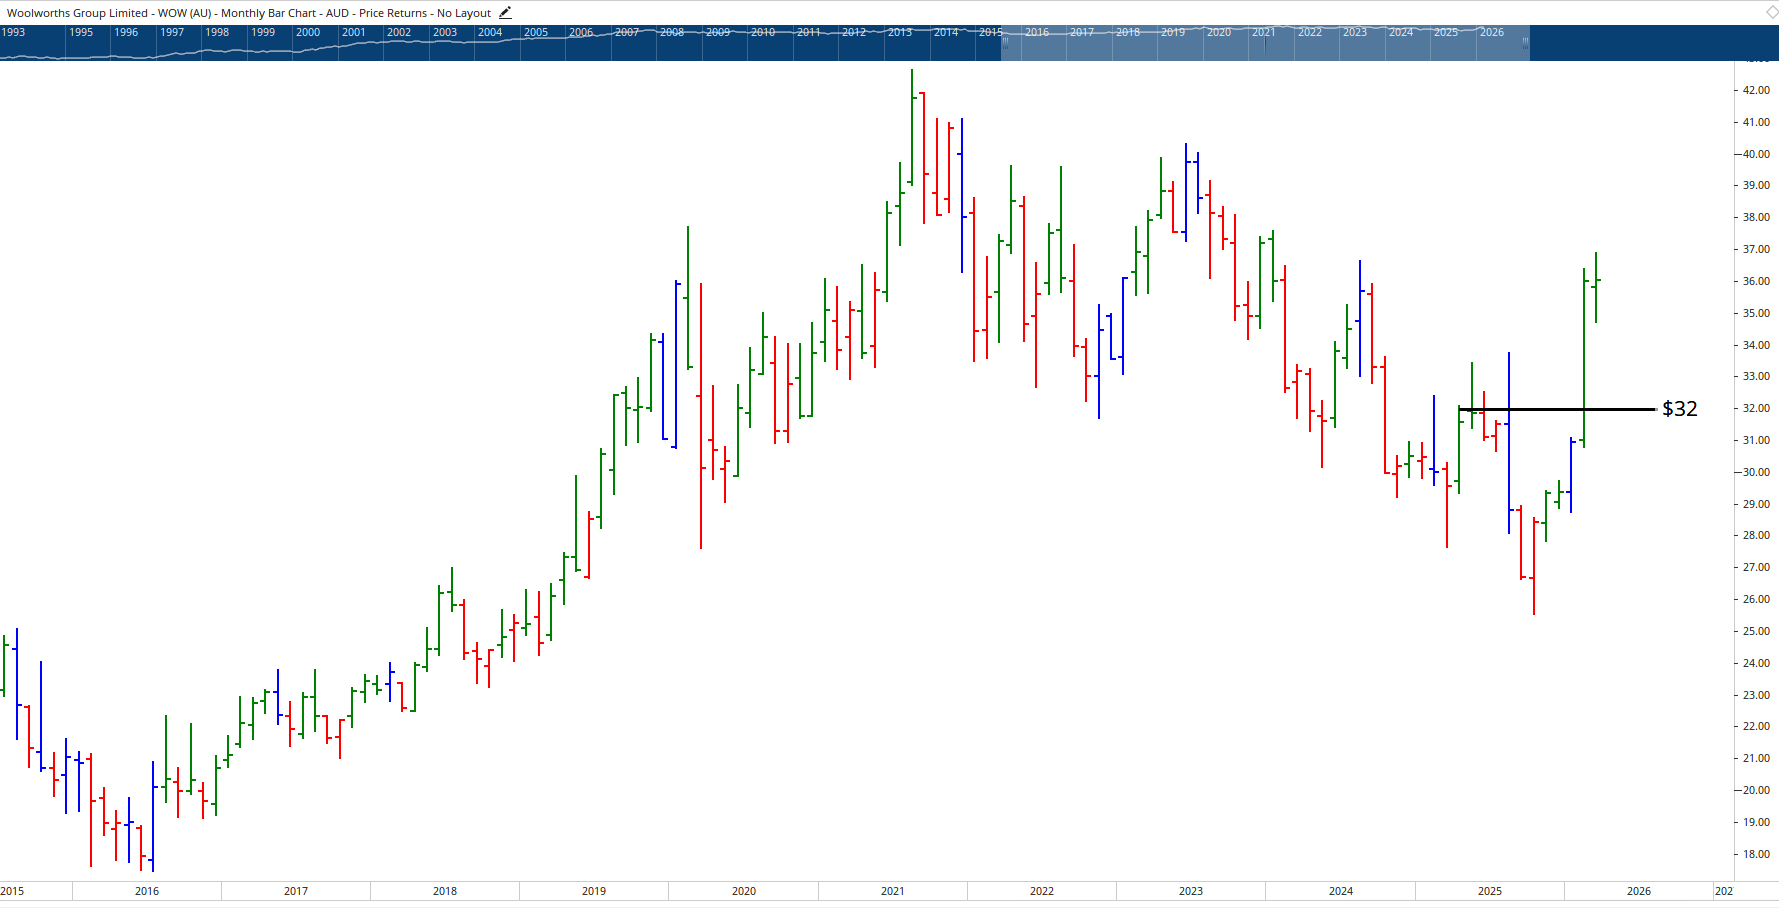Click the right grip handle of the date range selector
This screenshot has height=908, width=1779.
(1527, 42)
